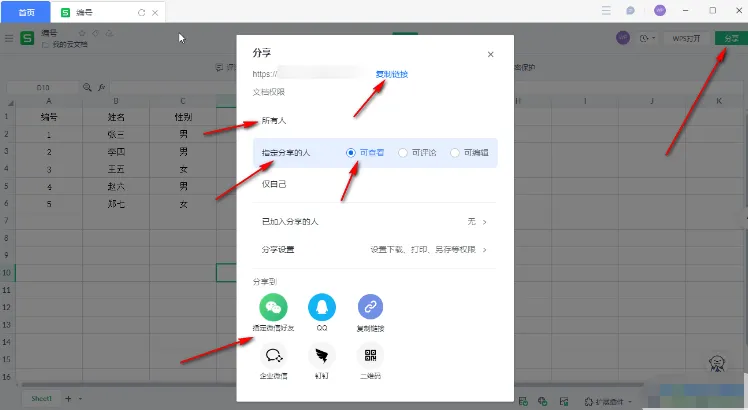Click the tag icon next to the star
748x410 pixels.
click(96, 33)
